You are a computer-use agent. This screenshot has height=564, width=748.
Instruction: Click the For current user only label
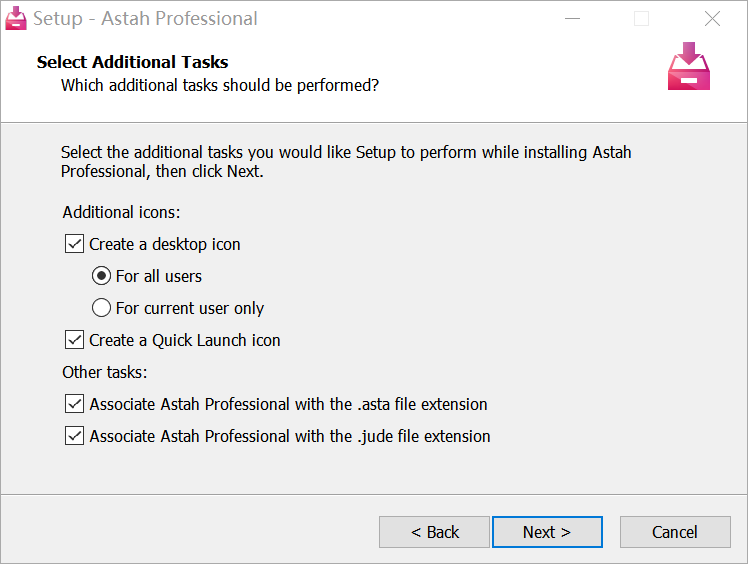tap(190, 308)
